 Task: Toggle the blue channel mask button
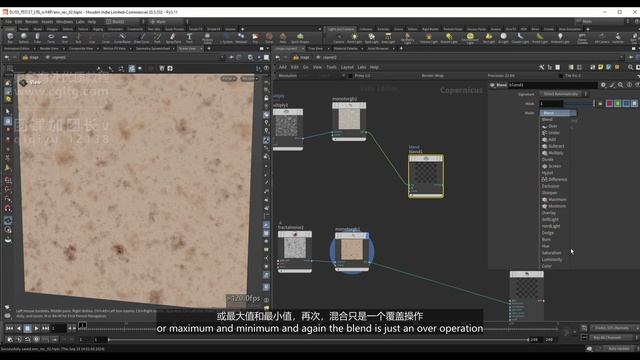(626, 104)
